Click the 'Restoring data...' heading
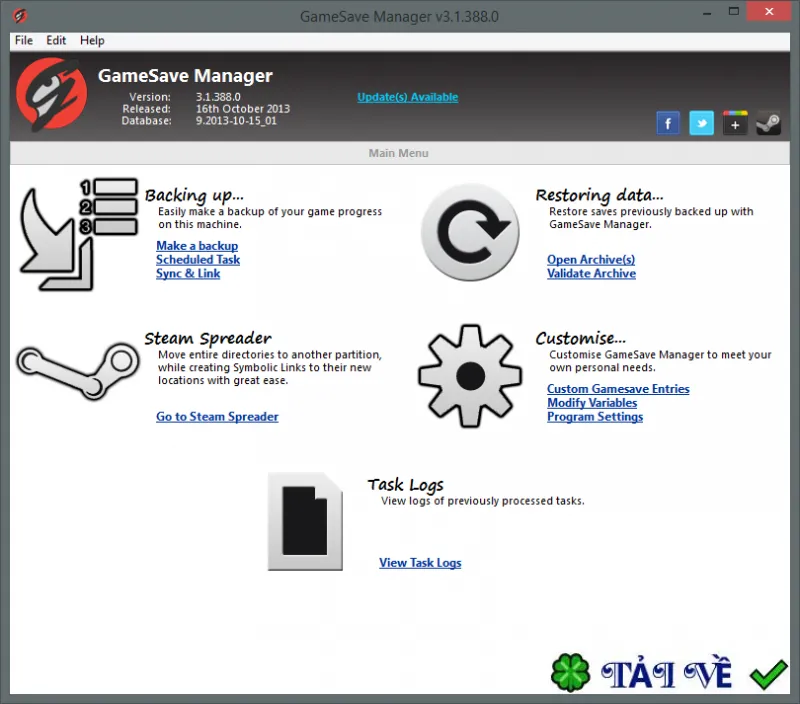This screenshot has width=800, height=704. 599,195
